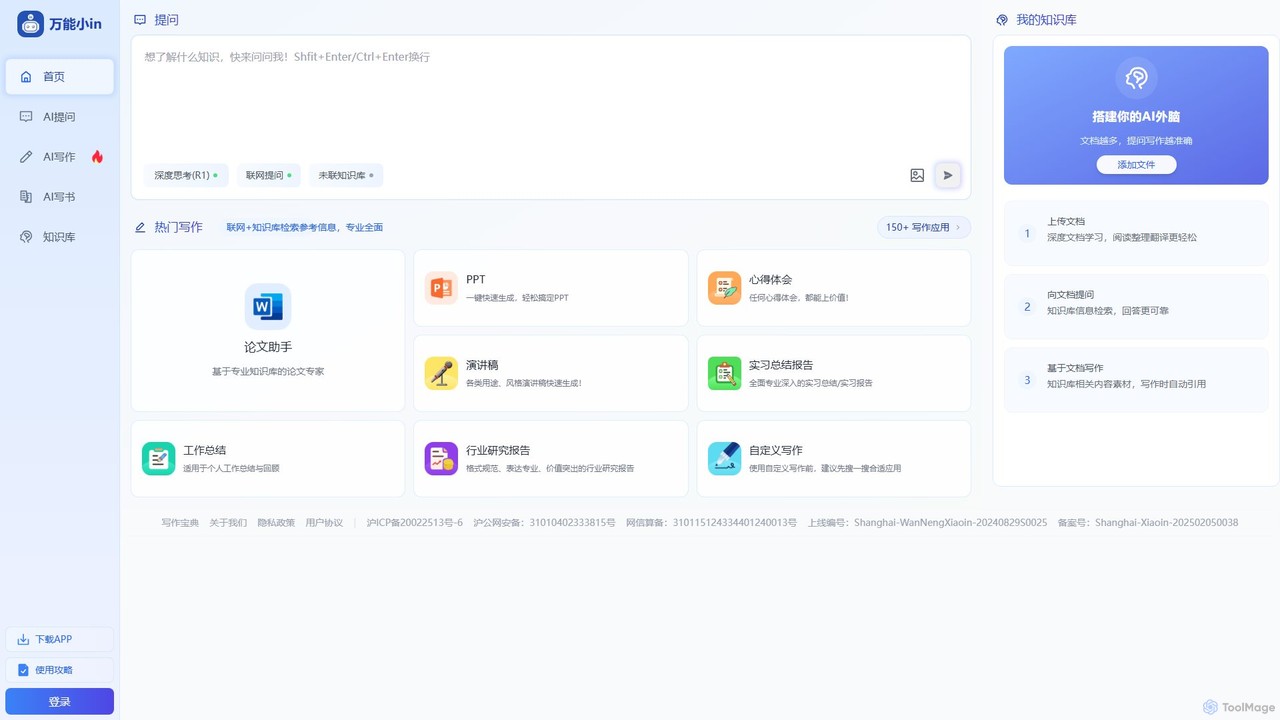
Task: Switch to AI写书 in the sidebar
Action: [x=60, y=197]
